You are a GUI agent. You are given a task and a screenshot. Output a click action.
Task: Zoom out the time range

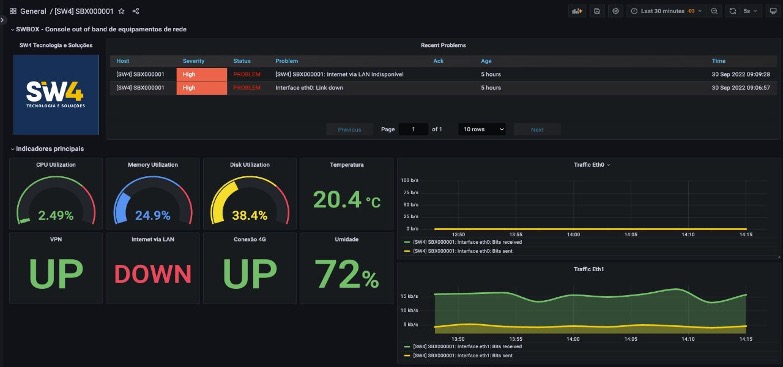click(715, 11)
